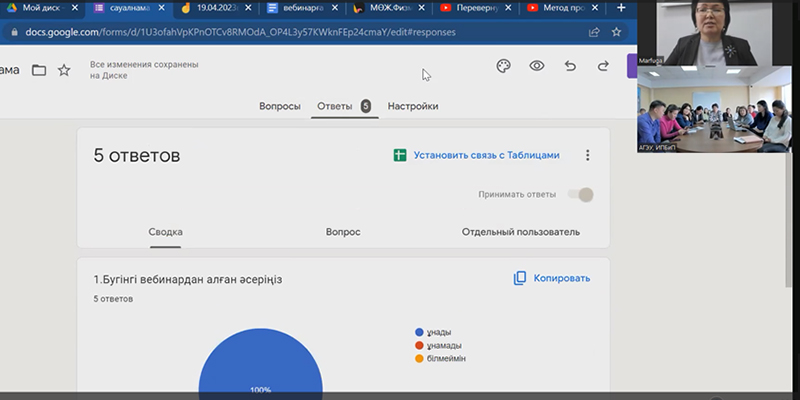Open the three-dot responses menu
The width and height of the screenshot is (800, 400).
click(588, 155)
